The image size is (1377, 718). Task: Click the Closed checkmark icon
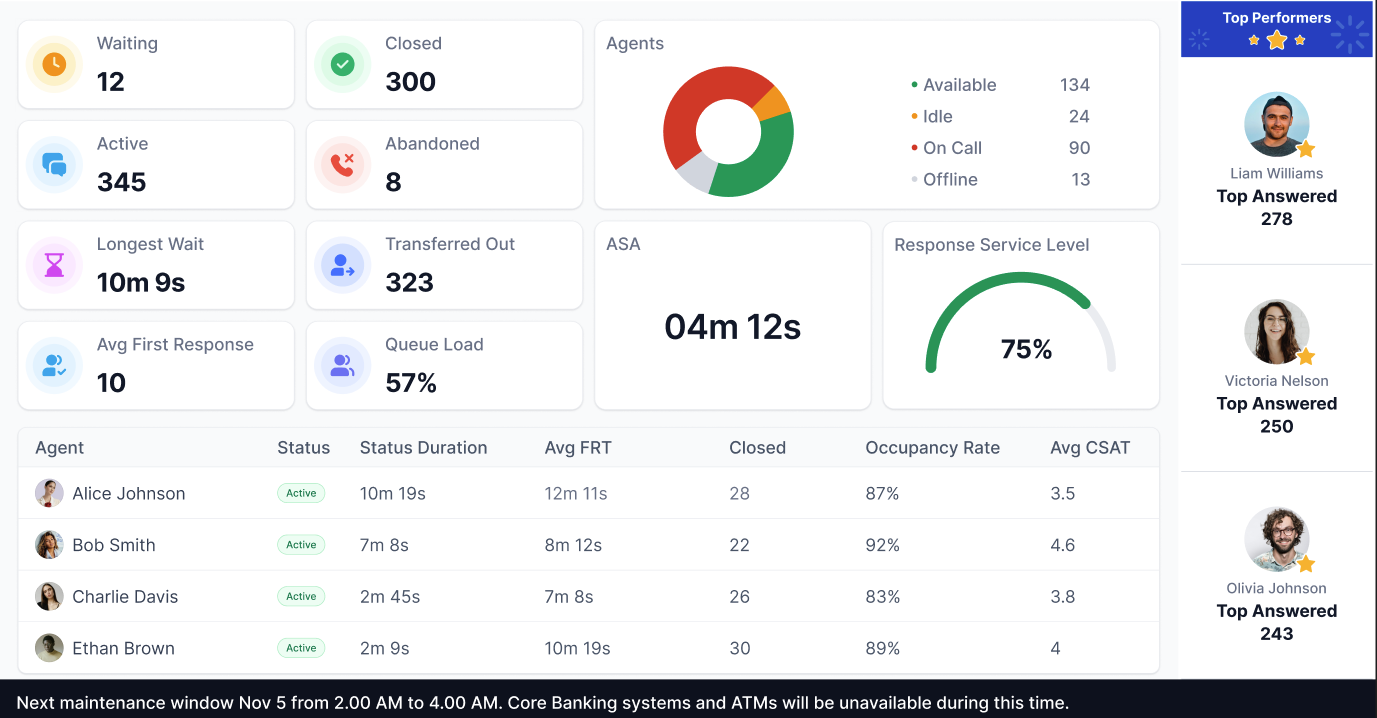click(342, 64)
